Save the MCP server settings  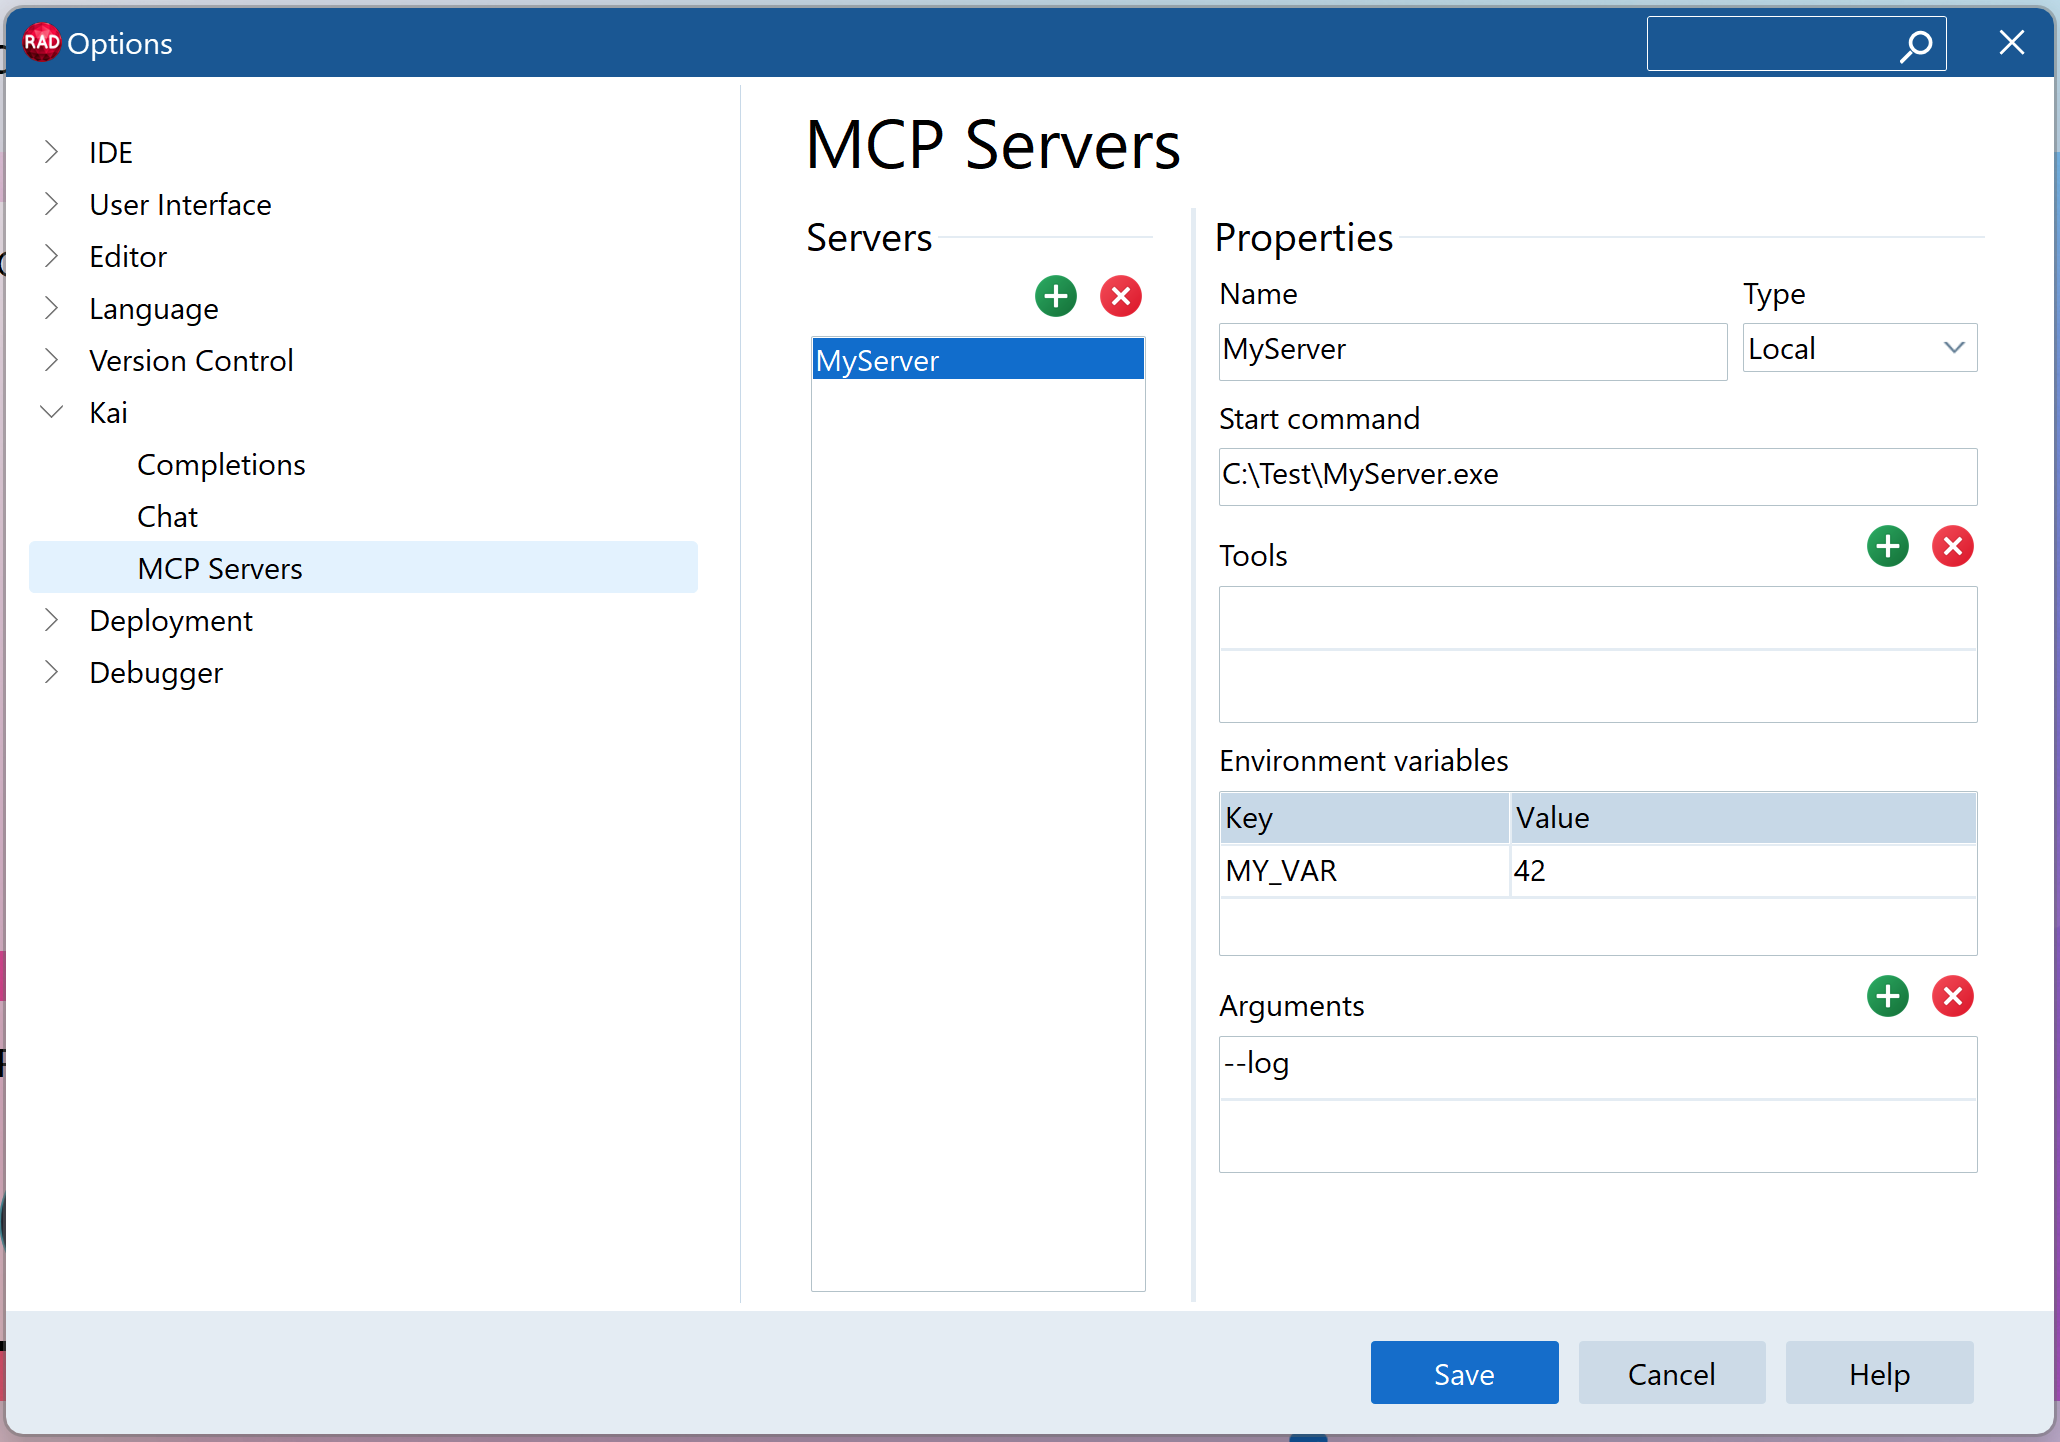(1464, 1373)
